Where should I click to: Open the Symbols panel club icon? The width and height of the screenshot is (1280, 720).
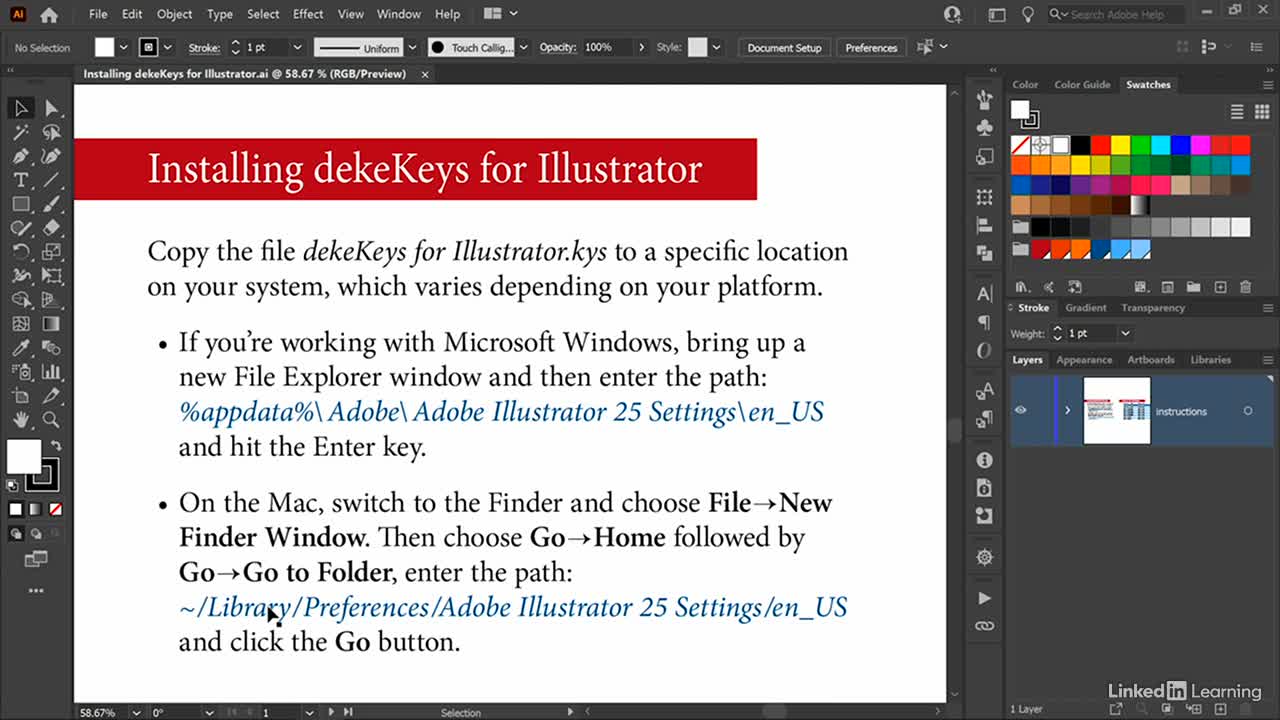point(985,128)
